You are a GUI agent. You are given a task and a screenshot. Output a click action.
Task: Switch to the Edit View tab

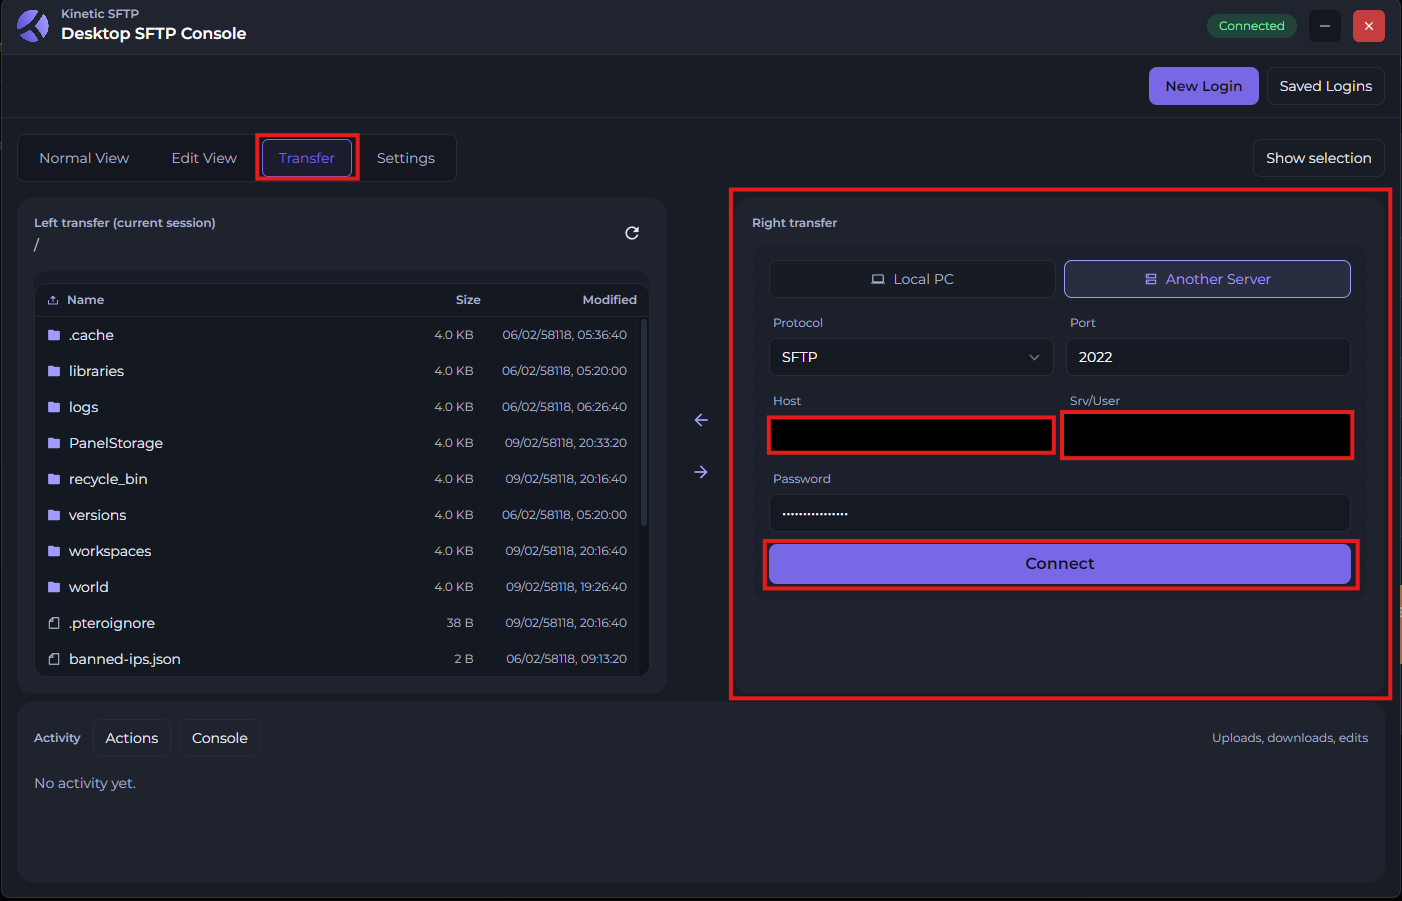coord(204,158)
